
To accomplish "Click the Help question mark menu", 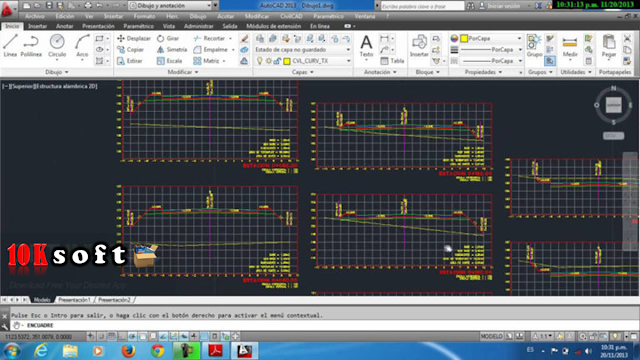I will 387,16.
